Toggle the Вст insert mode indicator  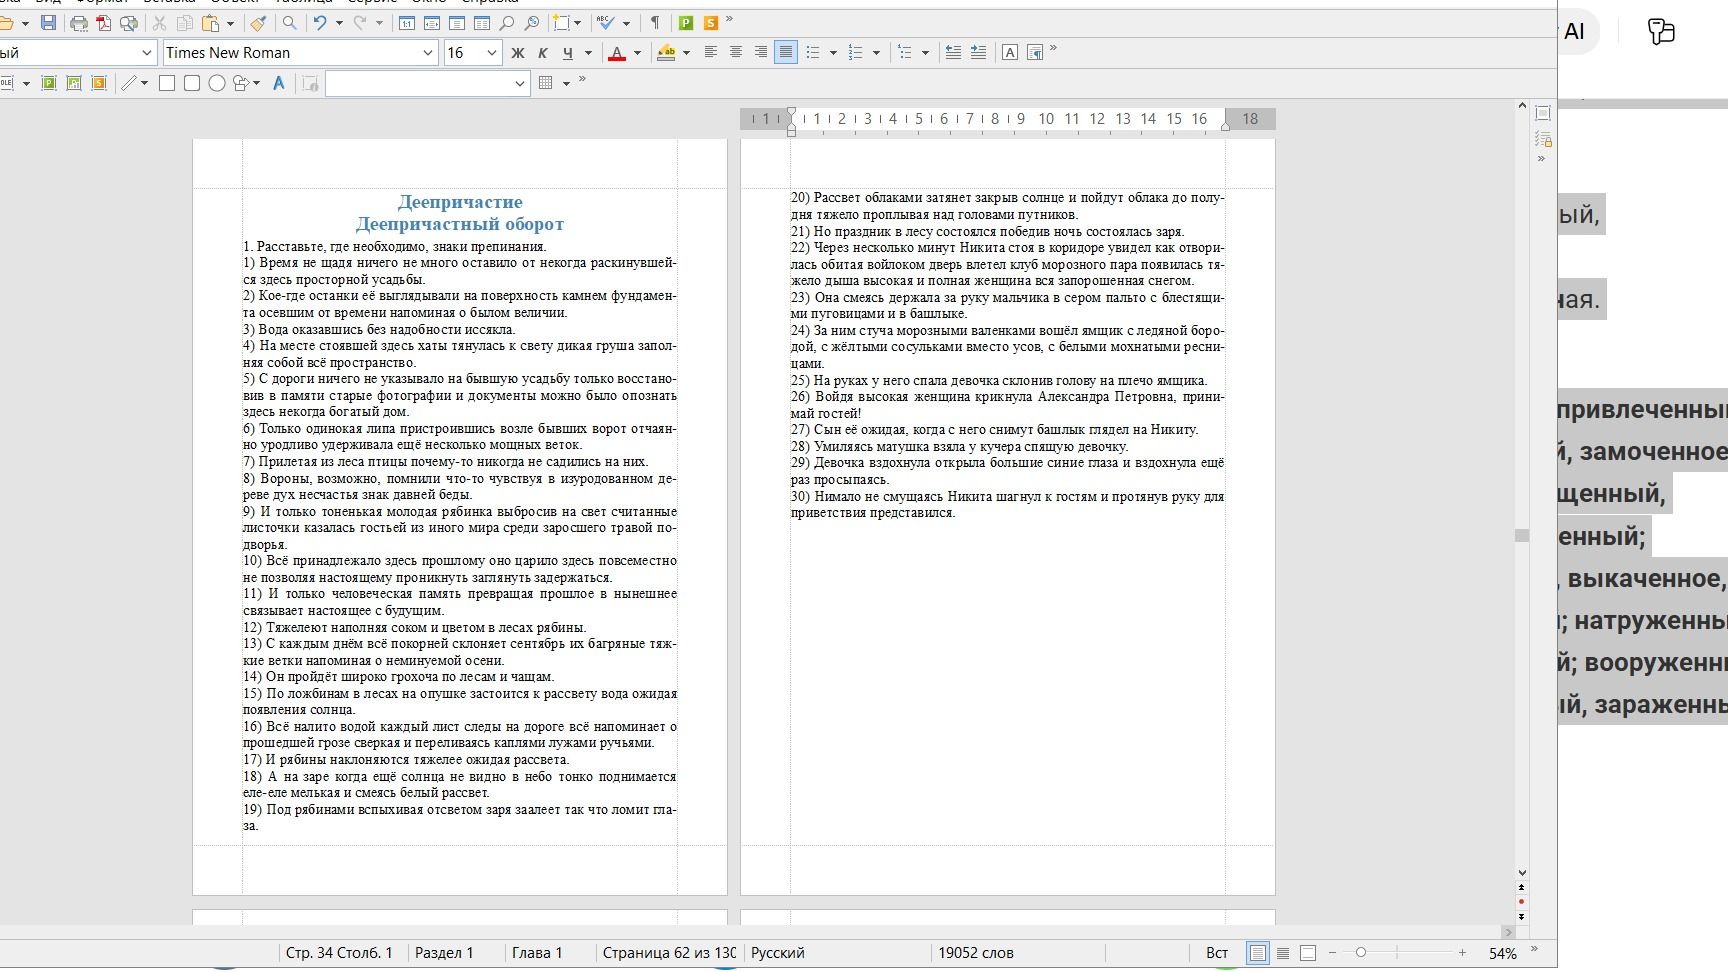pos(1217,953)
